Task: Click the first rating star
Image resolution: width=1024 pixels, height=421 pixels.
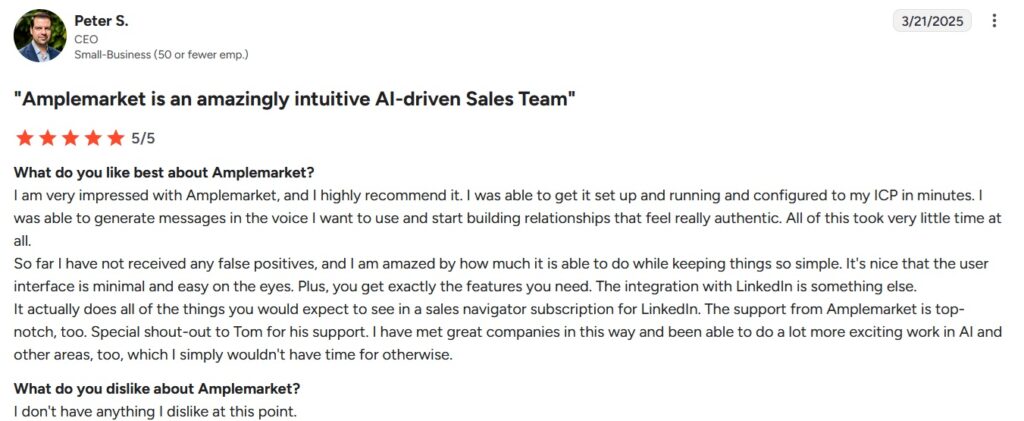Action: 25,138
